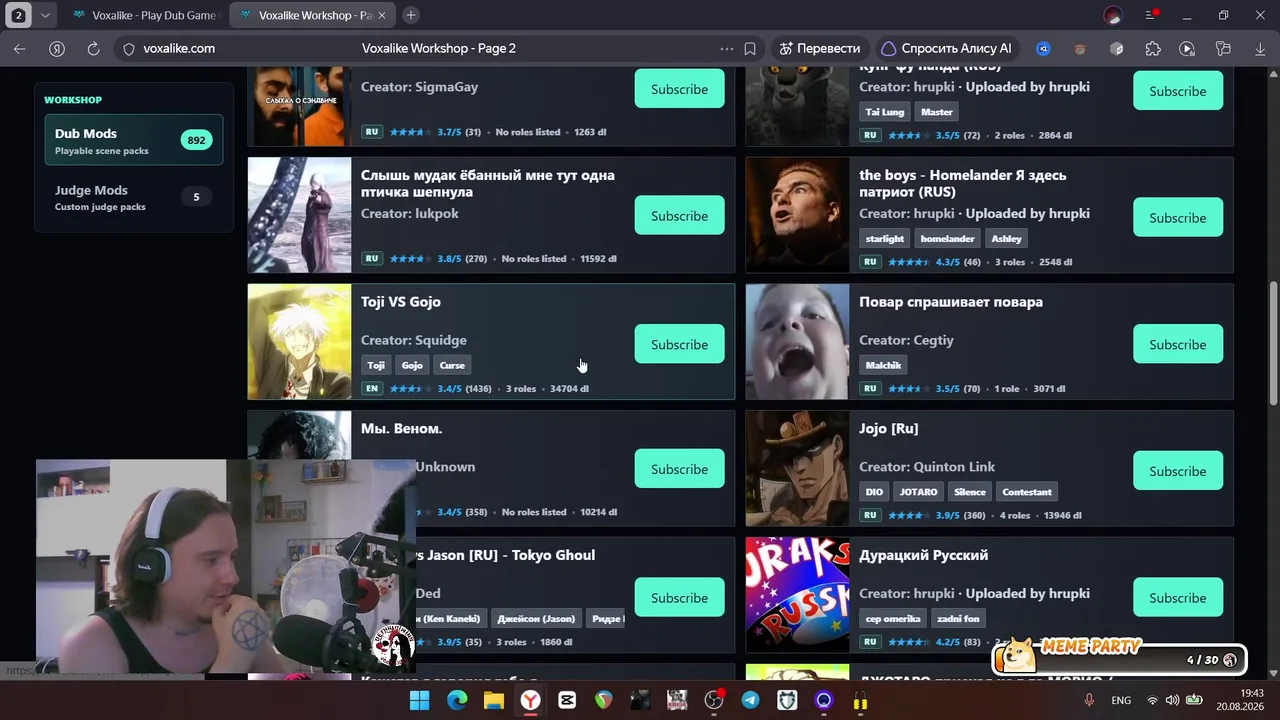The height and width of the screenshot is (720, 1280).
Task: Show site protection shield info
Action: [128, 48]
